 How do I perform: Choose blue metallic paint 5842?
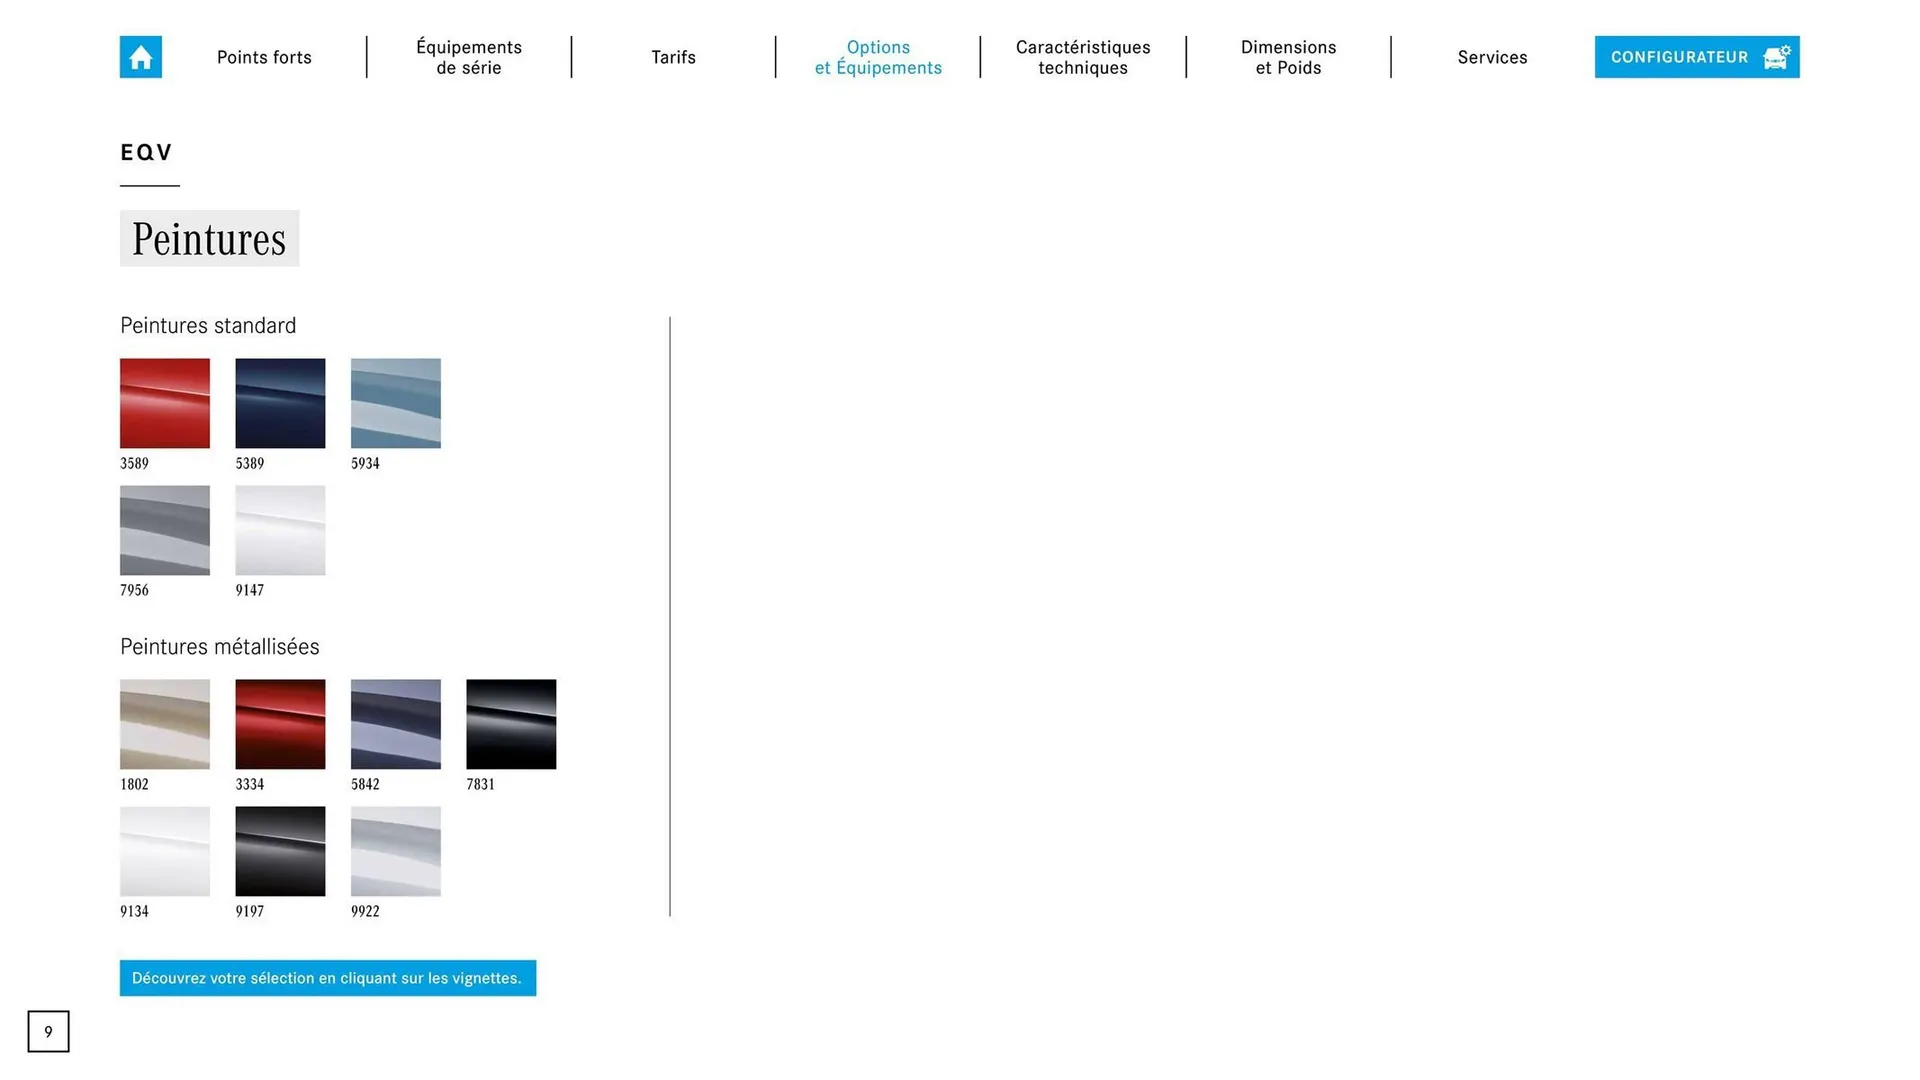pos(395,724)
